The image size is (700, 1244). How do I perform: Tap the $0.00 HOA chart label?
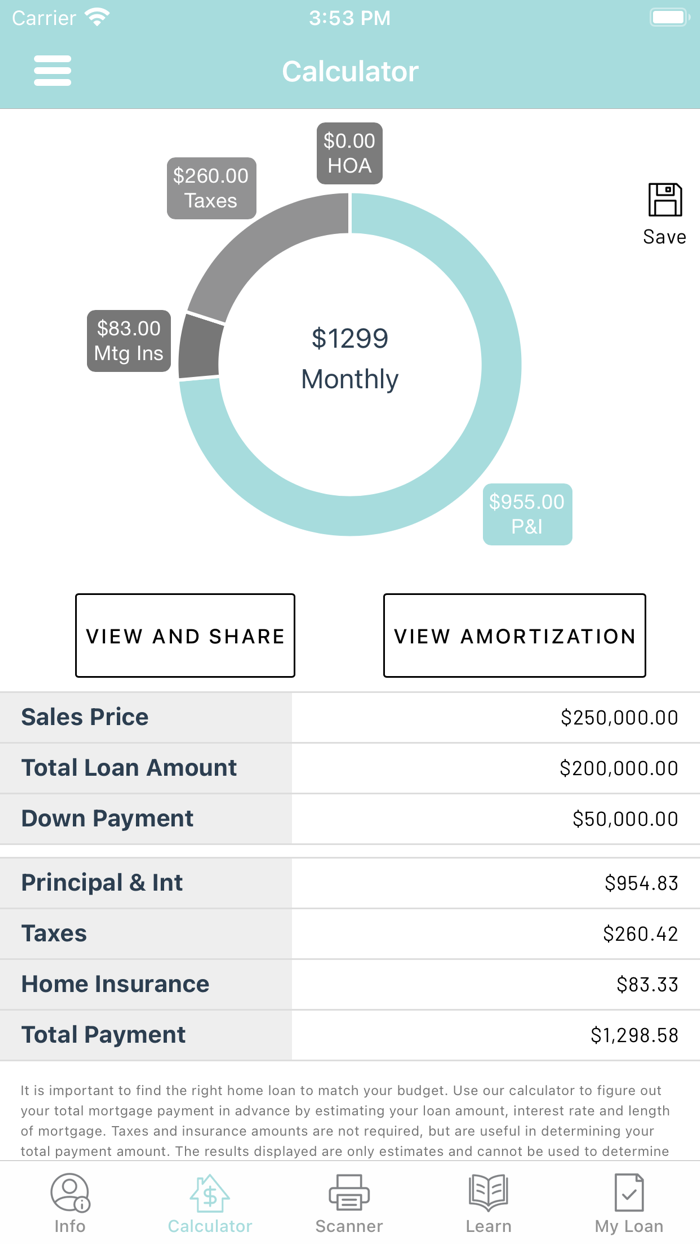(349, 152)
